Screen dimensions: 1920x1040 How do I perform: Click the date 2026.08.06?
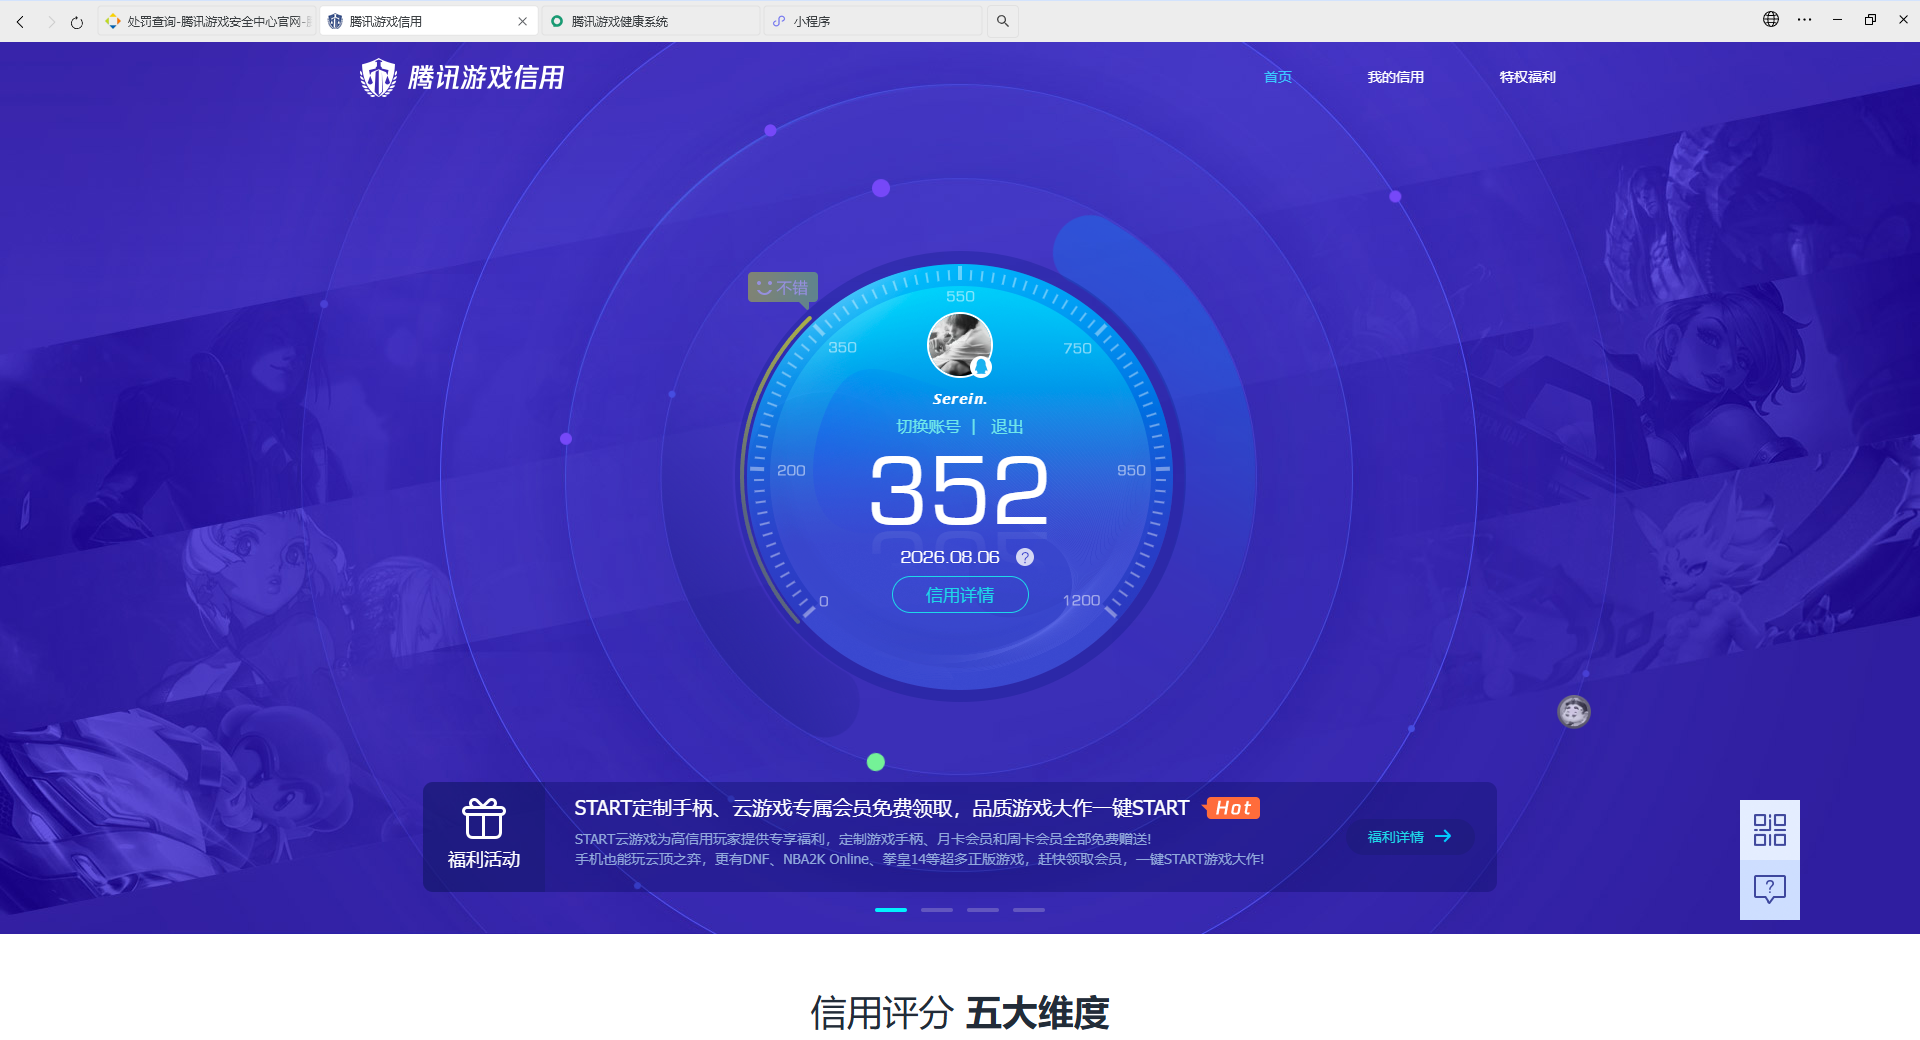950,557
